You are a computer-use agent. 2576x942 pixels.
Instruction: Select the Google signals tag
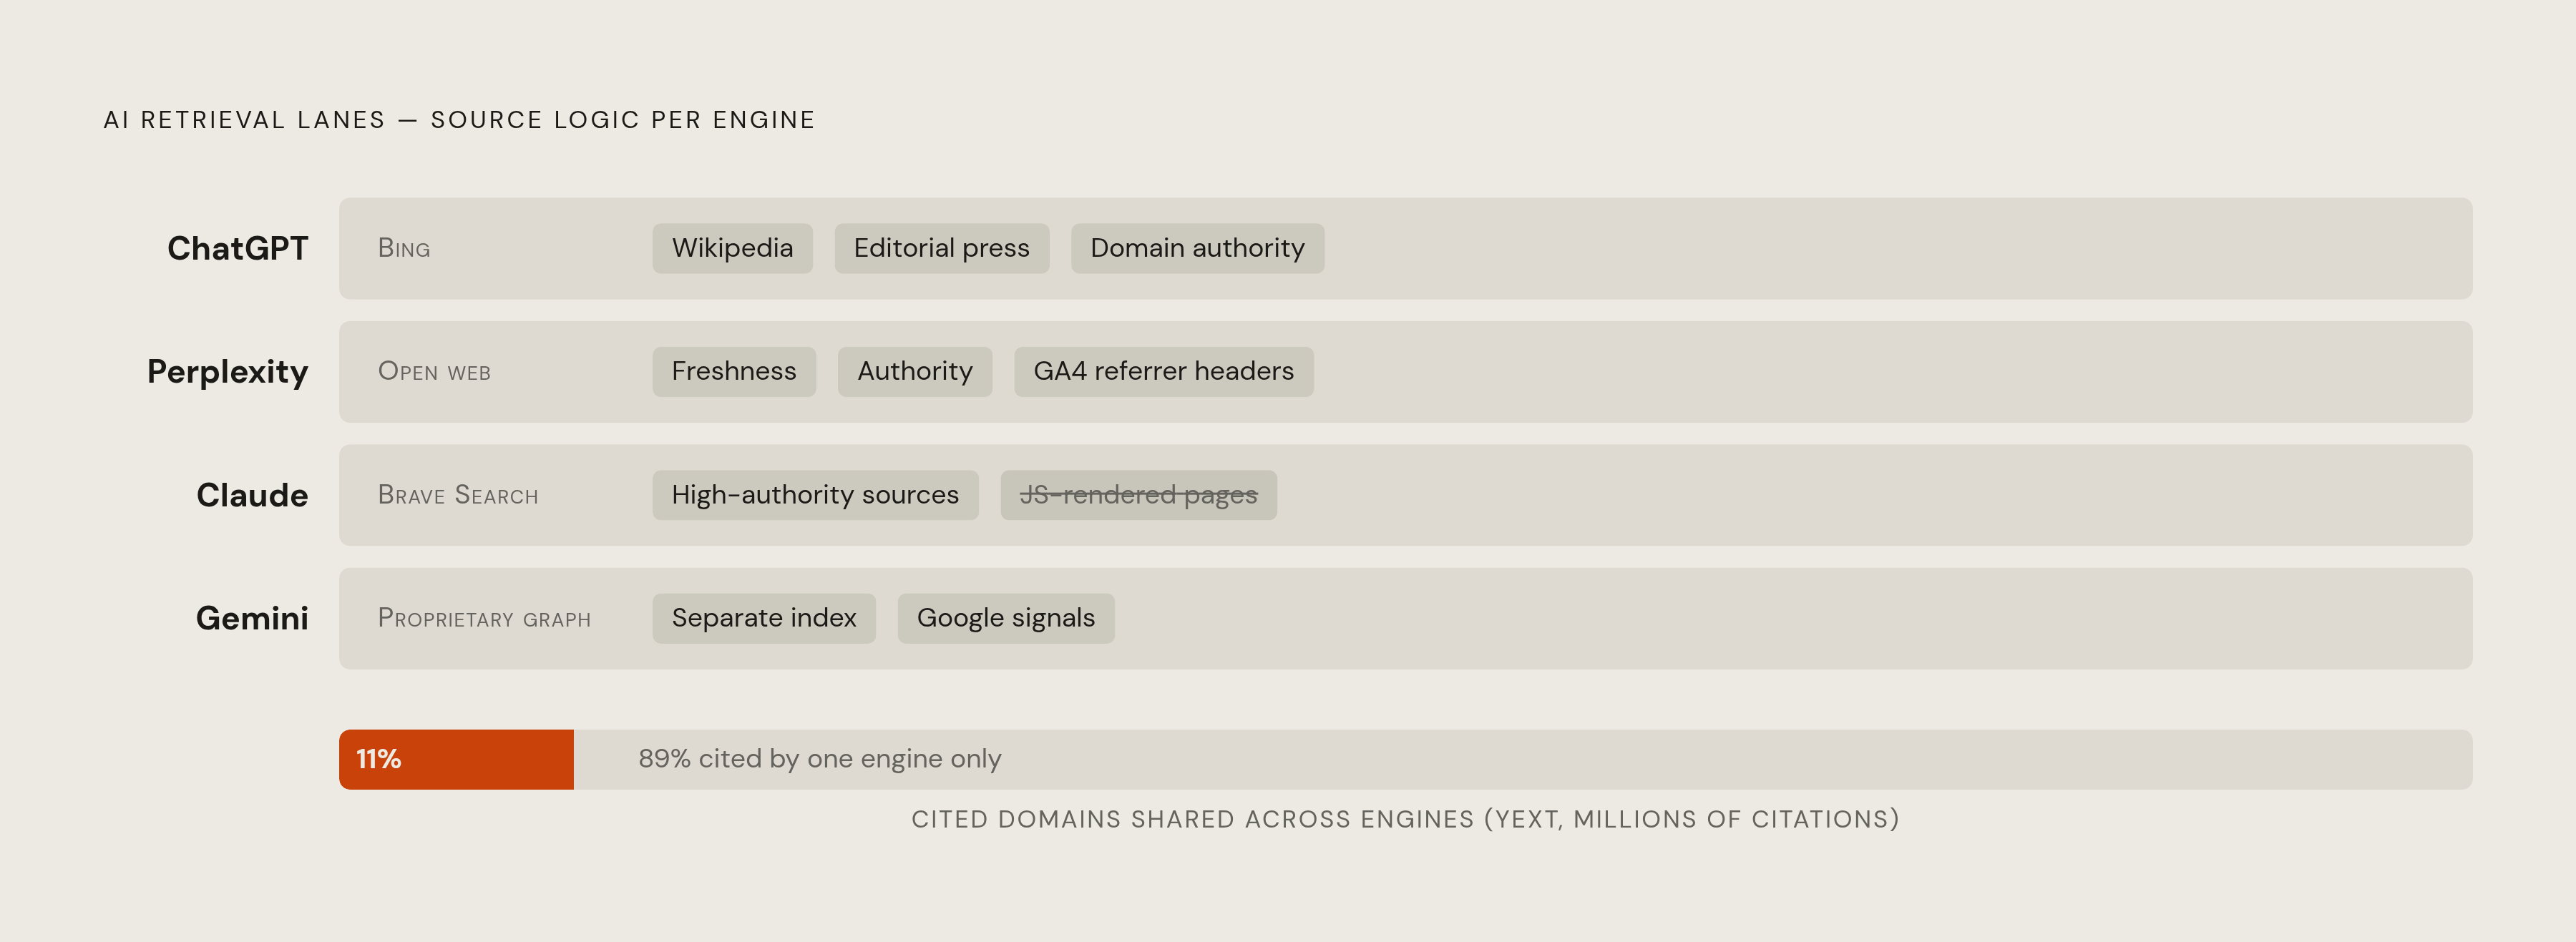pos(1005,618)
